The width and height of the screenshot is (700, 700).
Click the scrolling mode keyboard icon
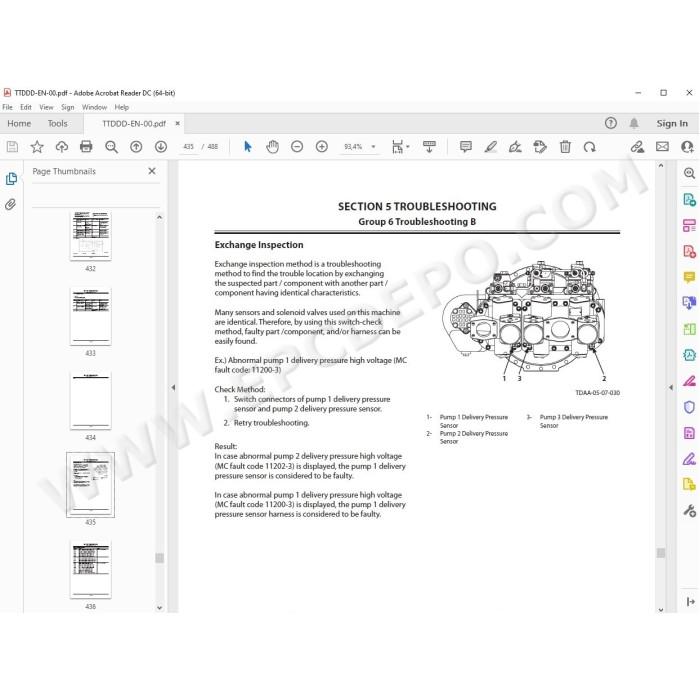tap(429, 146)
